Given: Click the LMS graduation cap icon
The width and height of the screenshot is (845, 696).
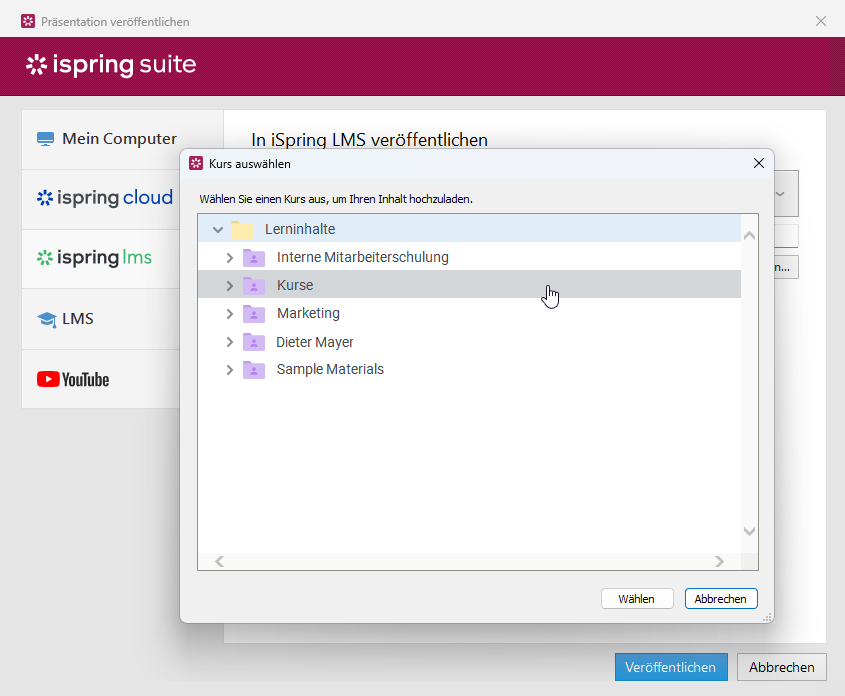Looking at the screenshot, I should [x=47, y=319].
